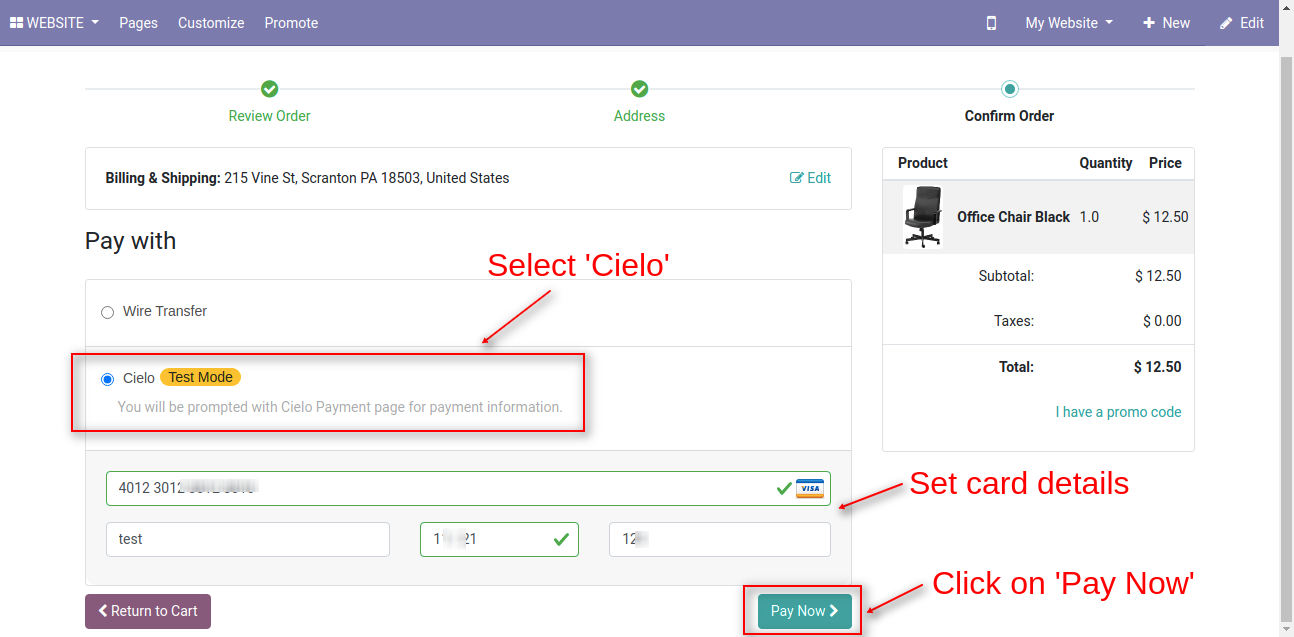Viewport: 1294px width, 637px height.
Task: Select the Cielo radio button
Action: click(x=108, y=379)
